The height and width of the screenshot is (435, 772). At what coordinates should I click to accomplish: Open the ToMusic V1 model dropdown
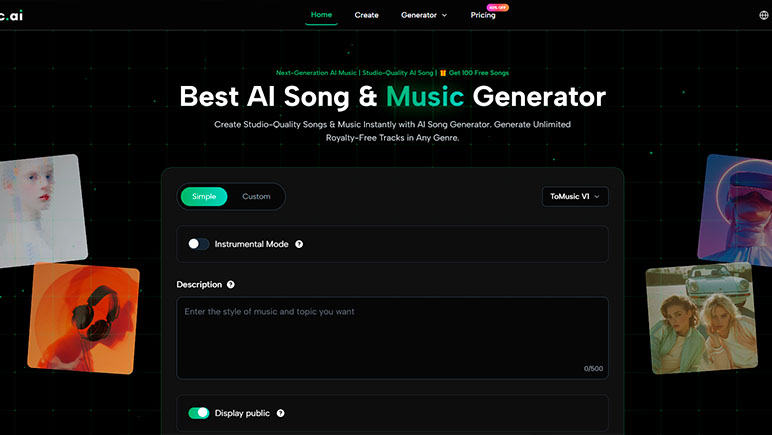(x=575, y=196)
